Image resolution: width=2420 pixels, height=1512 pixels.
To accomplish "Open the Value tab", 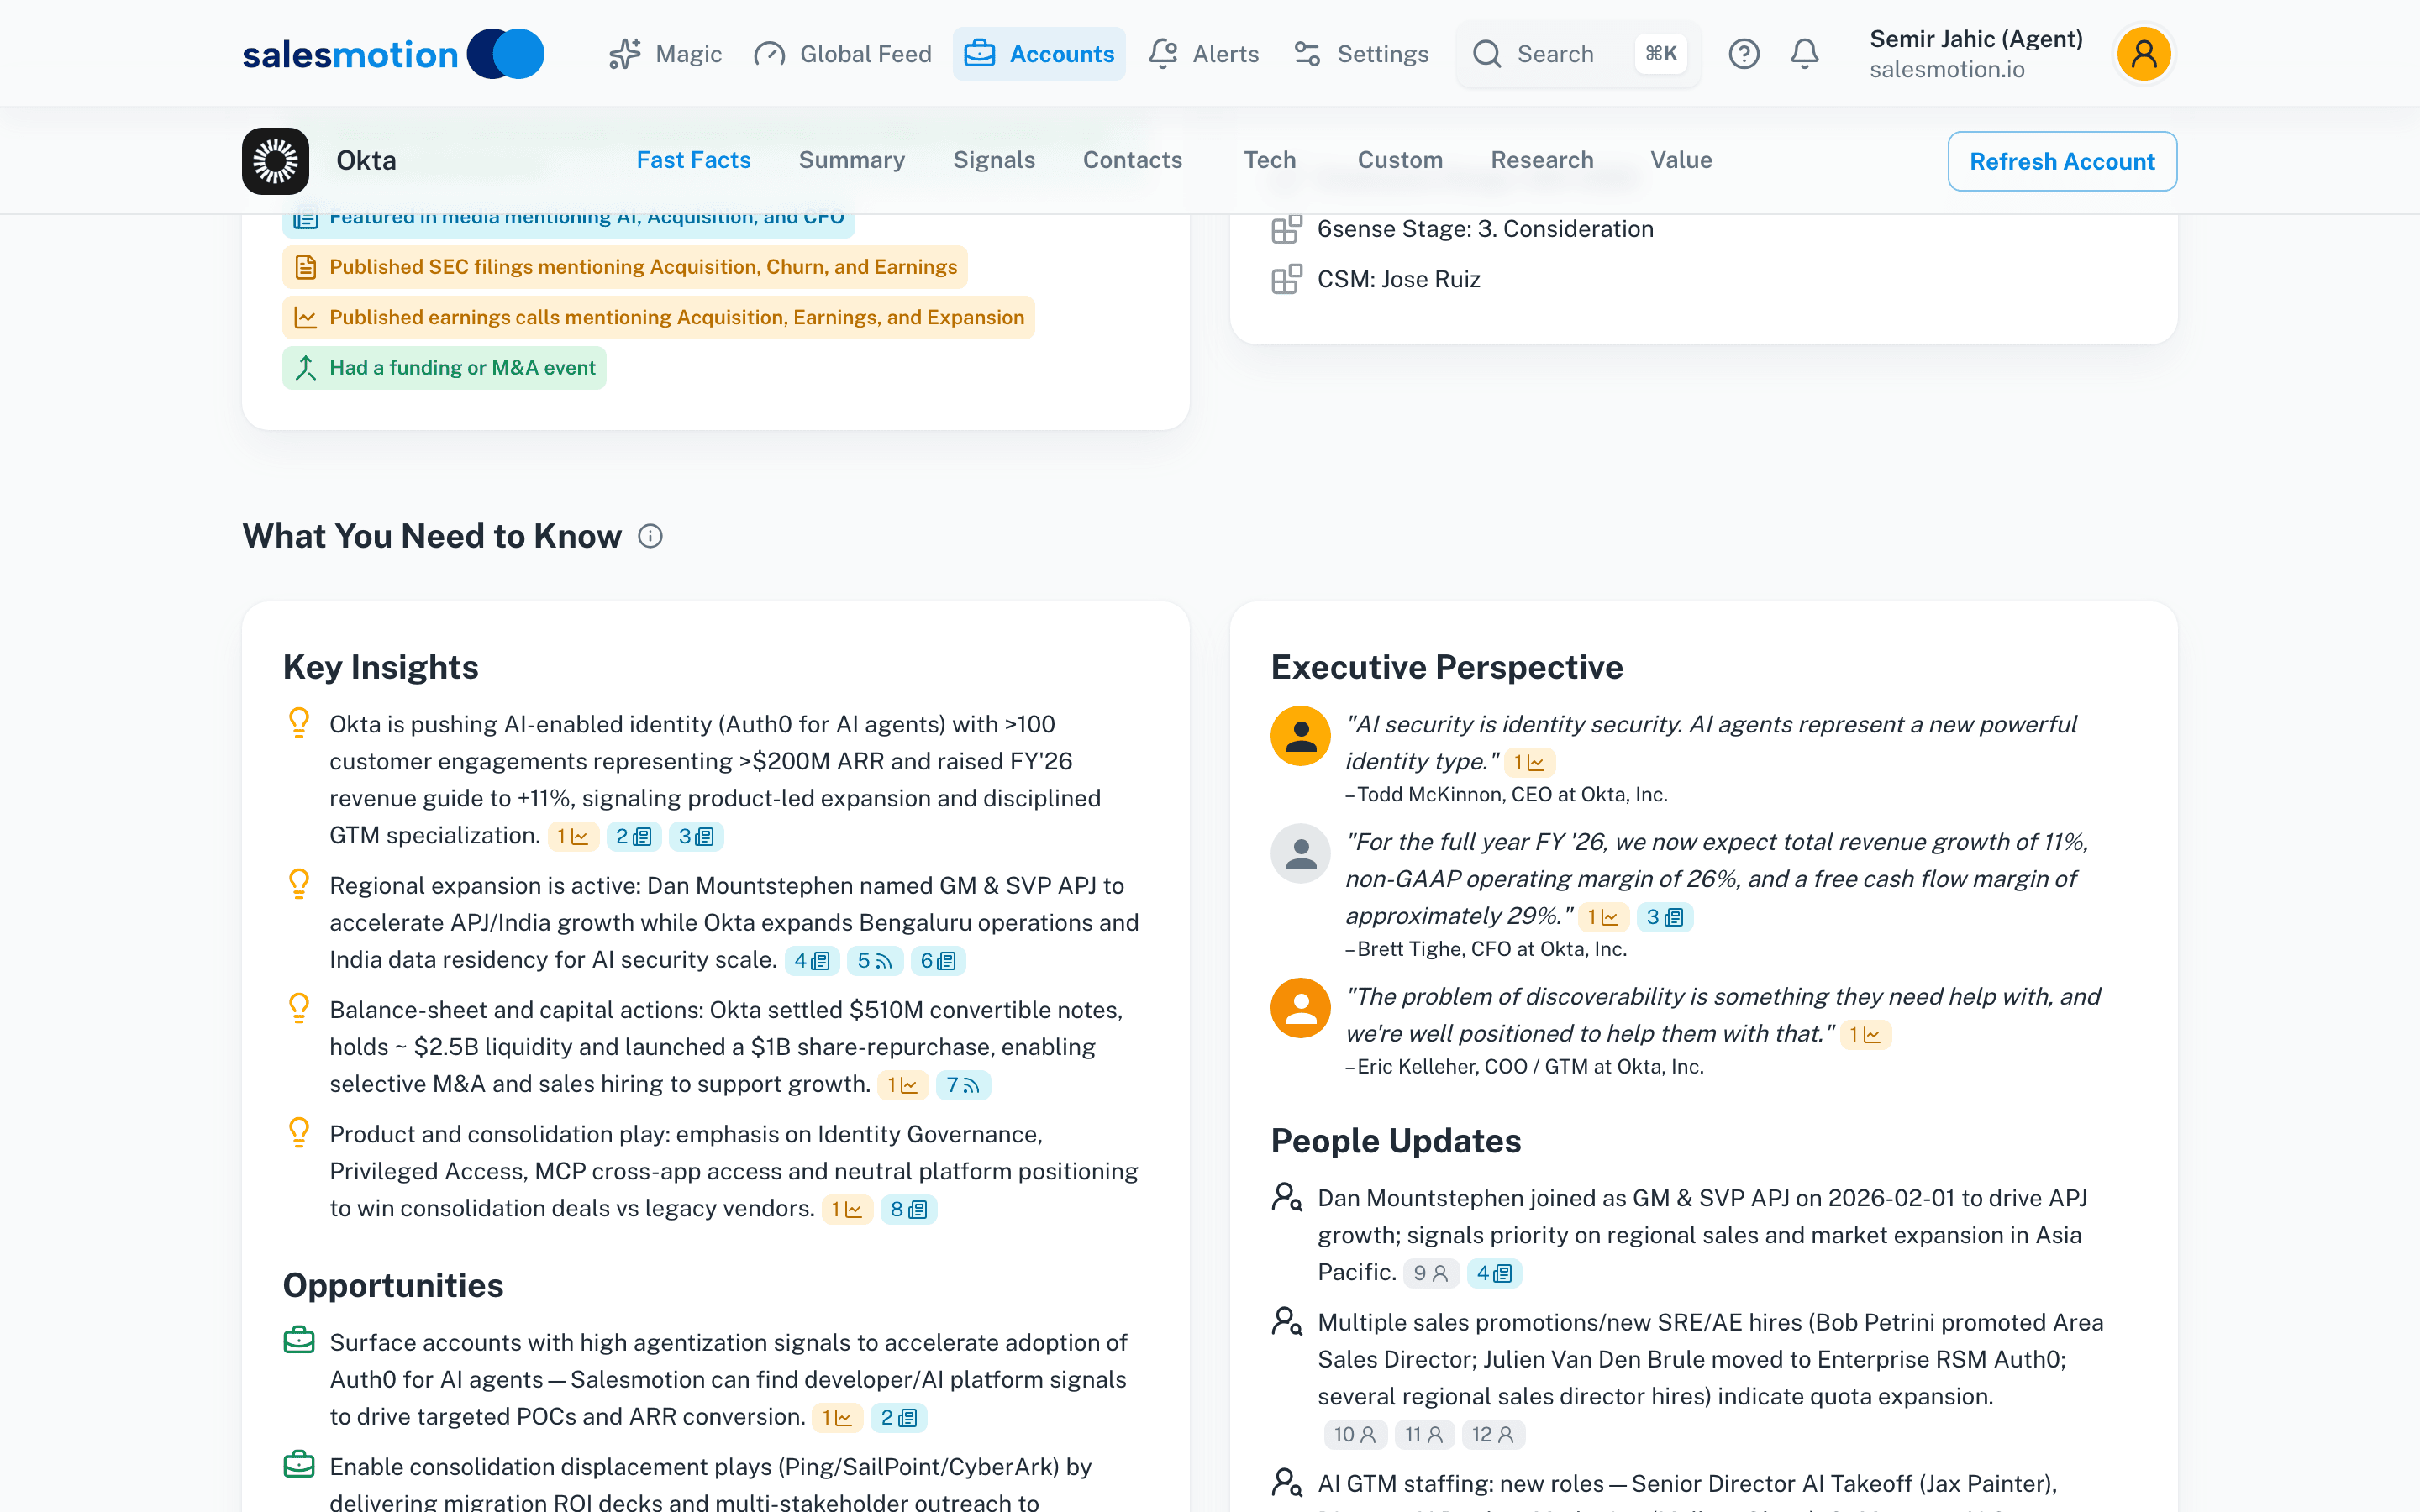I will coord(1681,160).
